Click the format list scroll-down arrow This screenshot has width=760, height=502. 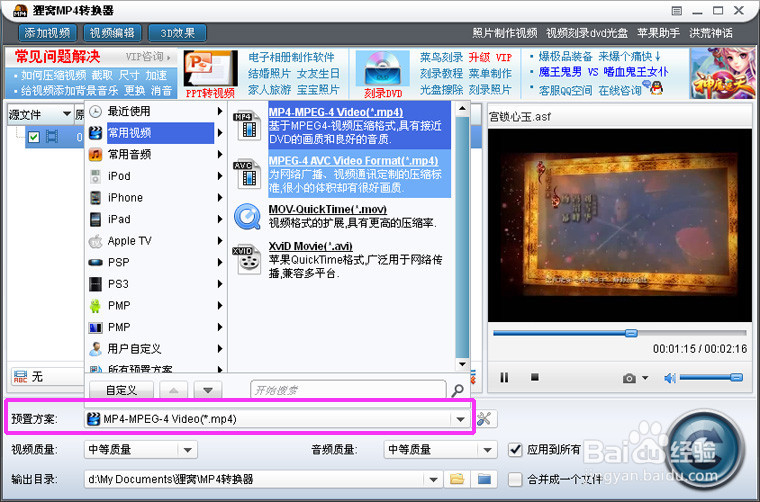click(x=462, y=364)
